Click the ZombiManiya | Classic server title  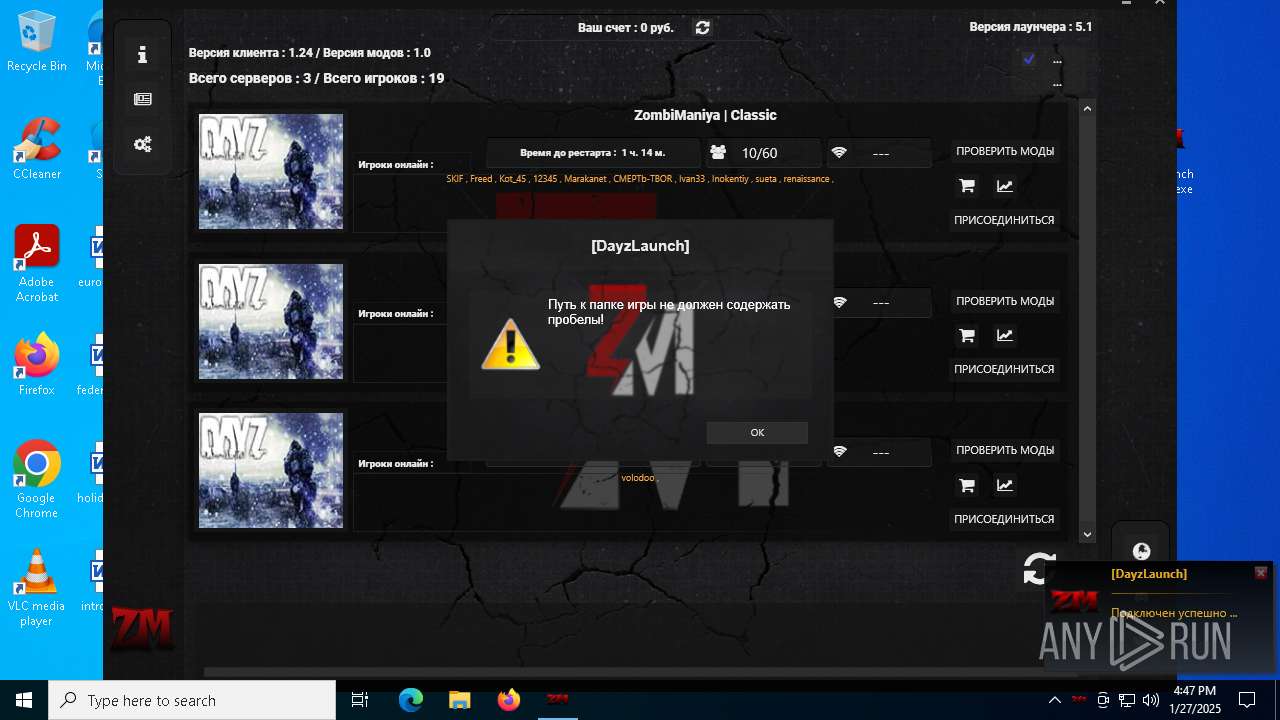tap(705, 115)
